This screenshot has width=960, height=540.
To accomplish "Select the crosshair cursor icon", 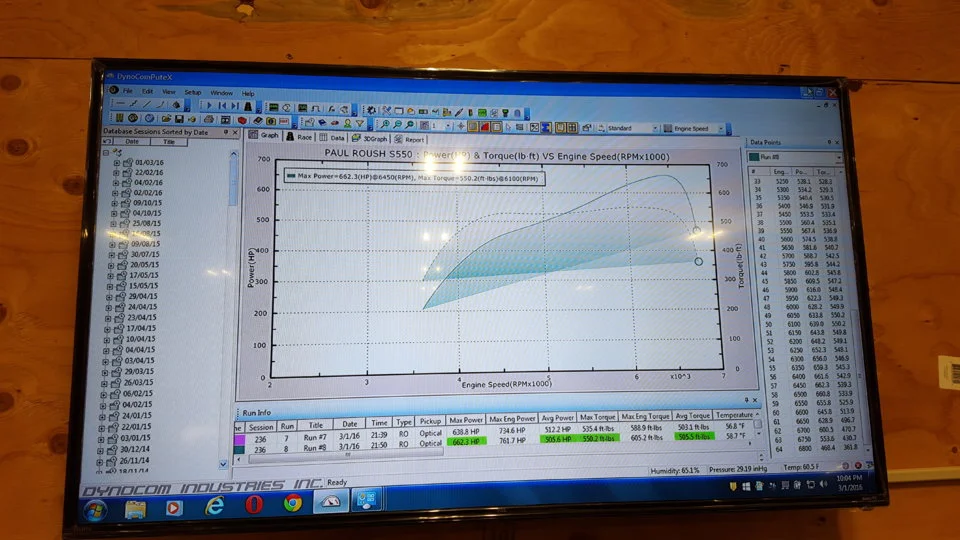I will click(x=461, y=126).
